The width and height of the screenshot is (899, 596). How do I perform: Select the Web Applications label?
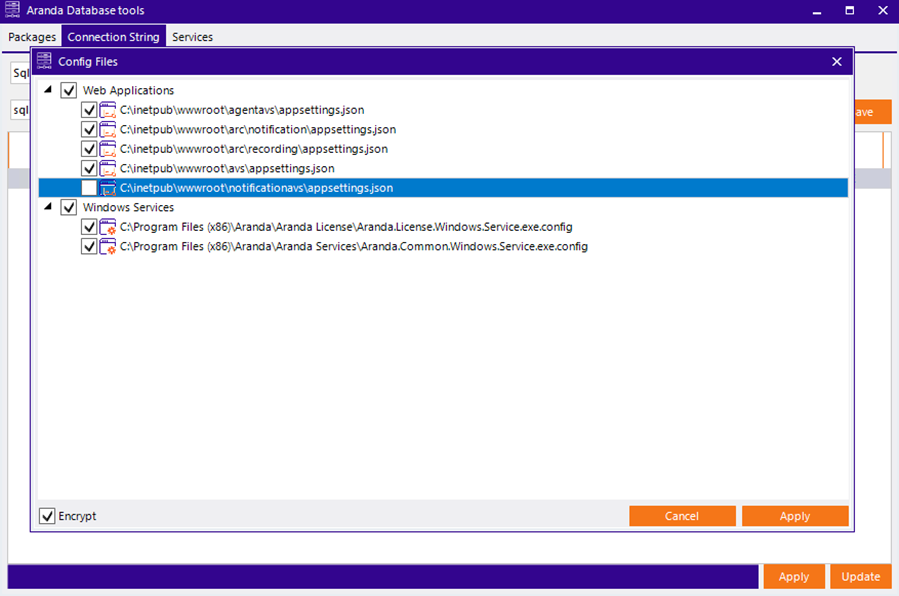(x=128, y=91)
